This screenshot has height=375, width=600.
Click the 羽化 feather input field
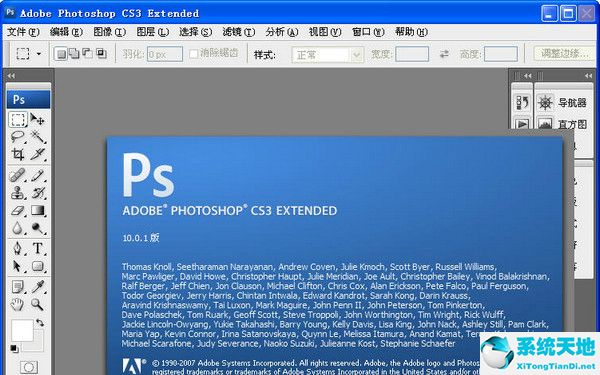coord(165,54)
